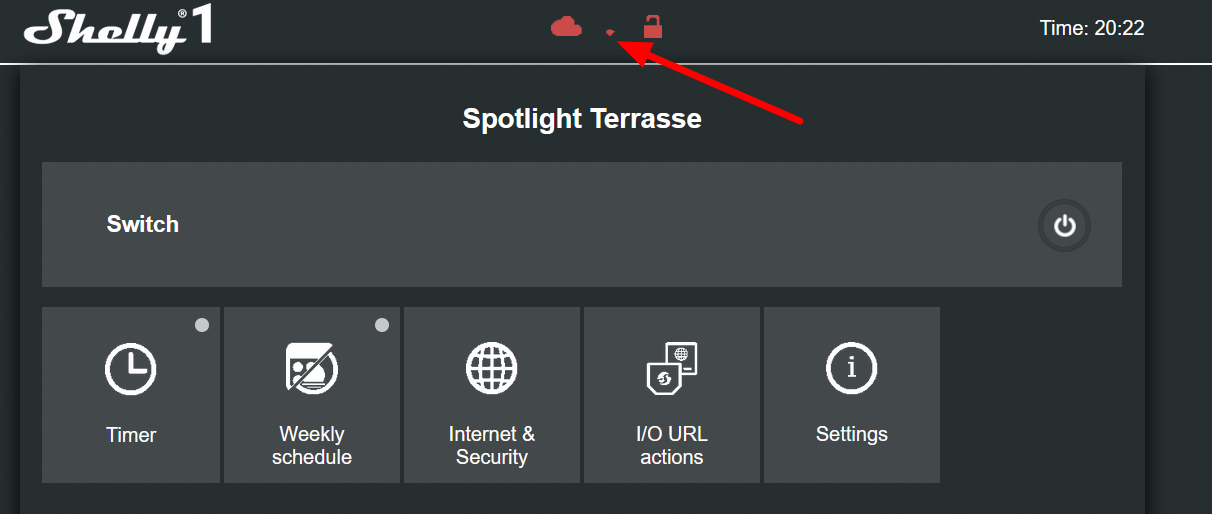Expand the Timer label section

click(131, 435)
